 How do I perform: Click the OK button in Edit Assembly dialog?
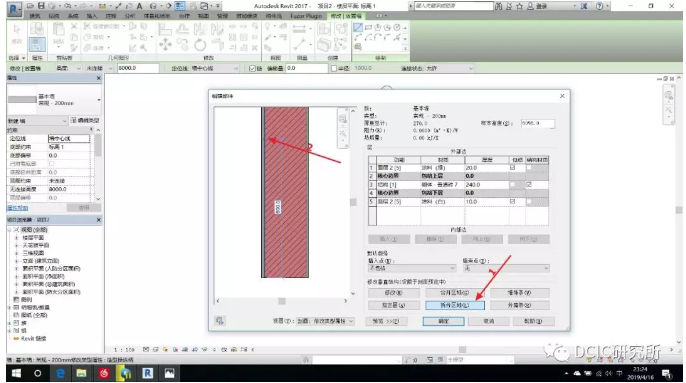click(444, 321)
